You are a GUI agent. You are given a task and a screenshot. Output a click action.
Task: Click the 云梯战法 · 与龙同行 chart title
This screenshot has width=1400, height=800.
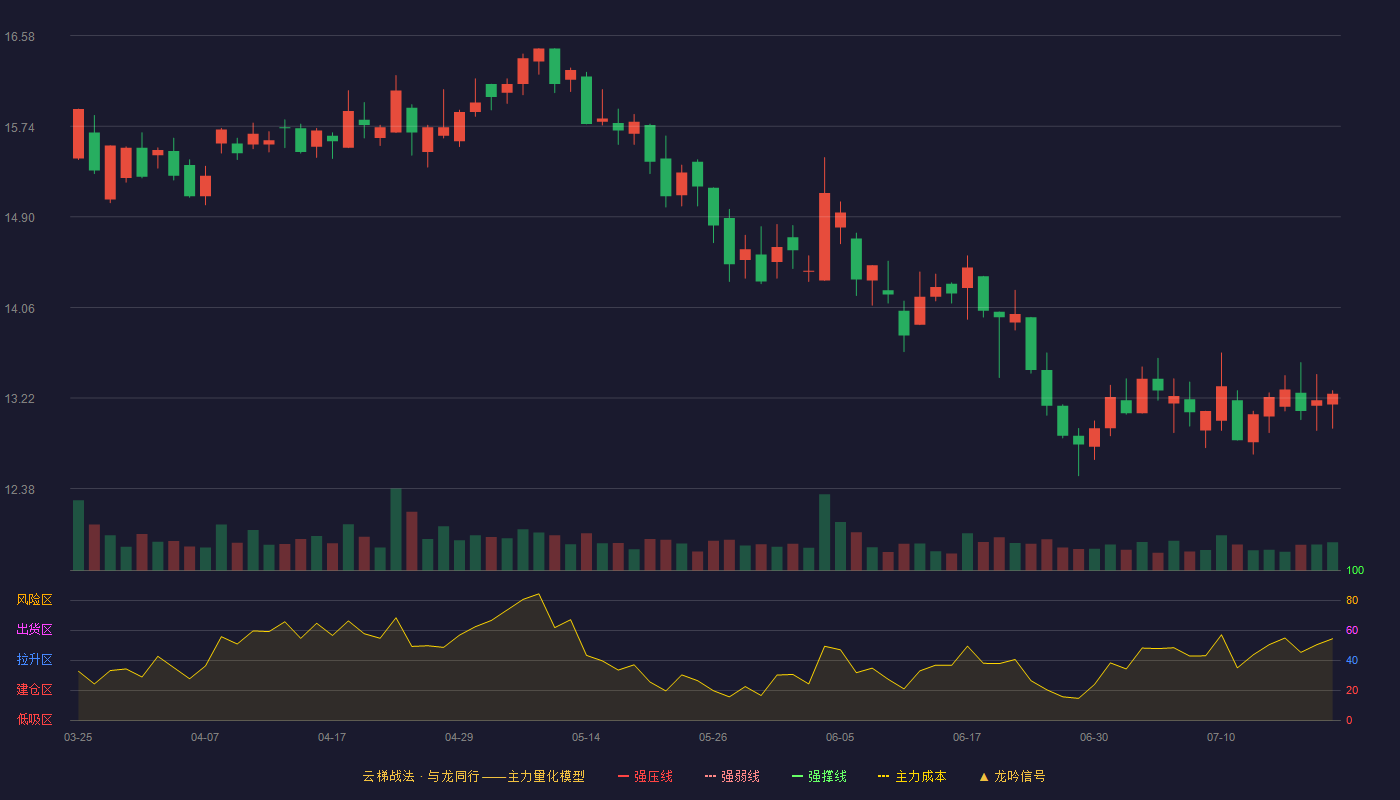click(x=473, y=776)
